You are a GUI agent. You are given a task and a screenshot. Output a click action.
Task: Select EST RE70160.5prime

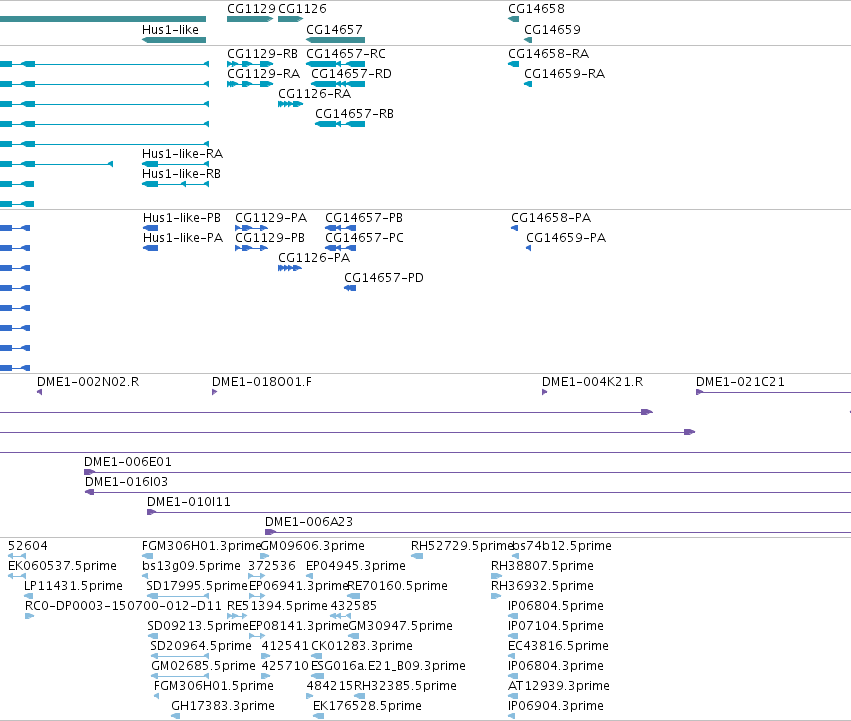pos(397,586)
